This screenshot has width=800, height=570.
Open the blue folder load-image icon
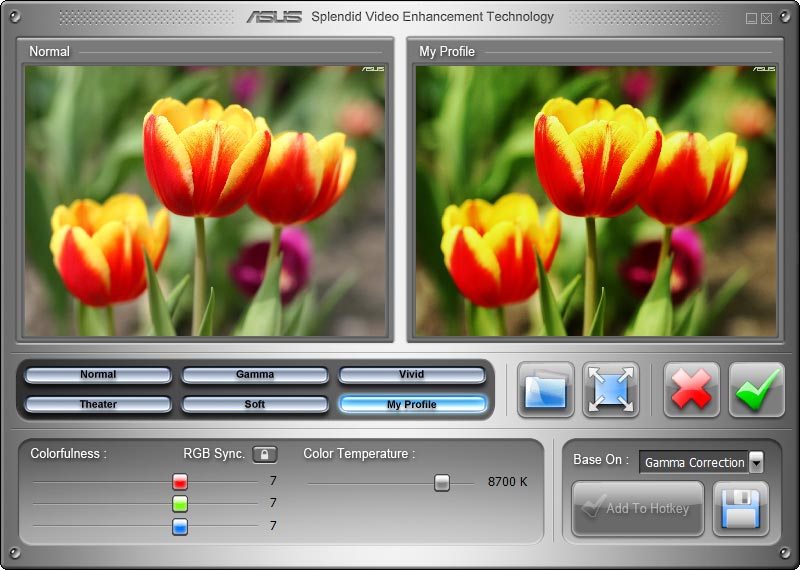pyautogui.click(x=545, y=390)
